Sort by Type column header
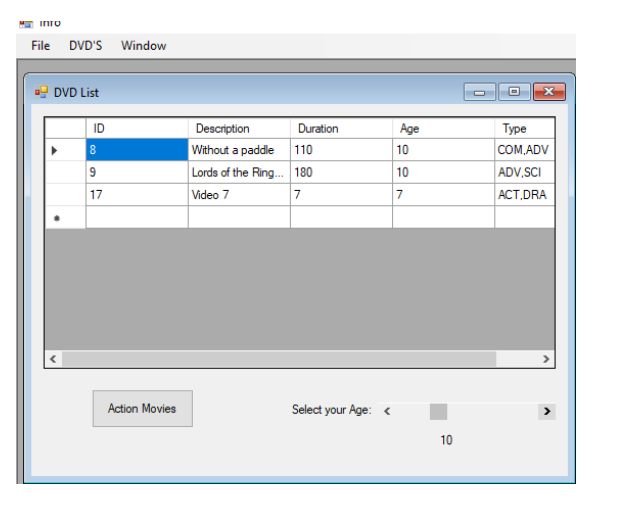This screenshot has width=617, height=506. (x=525, y=128)
